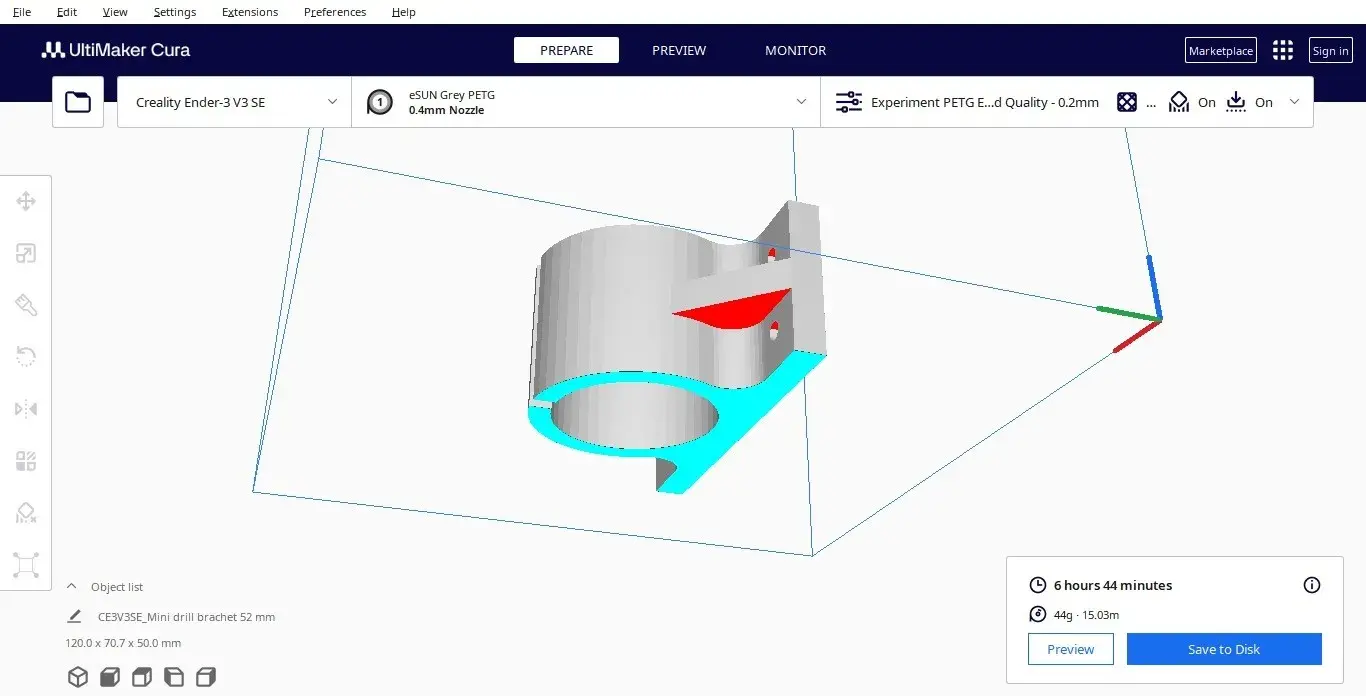The image size is (1366, 696).
Task: Open the Edit menu
Action: (x=67, y=12)
